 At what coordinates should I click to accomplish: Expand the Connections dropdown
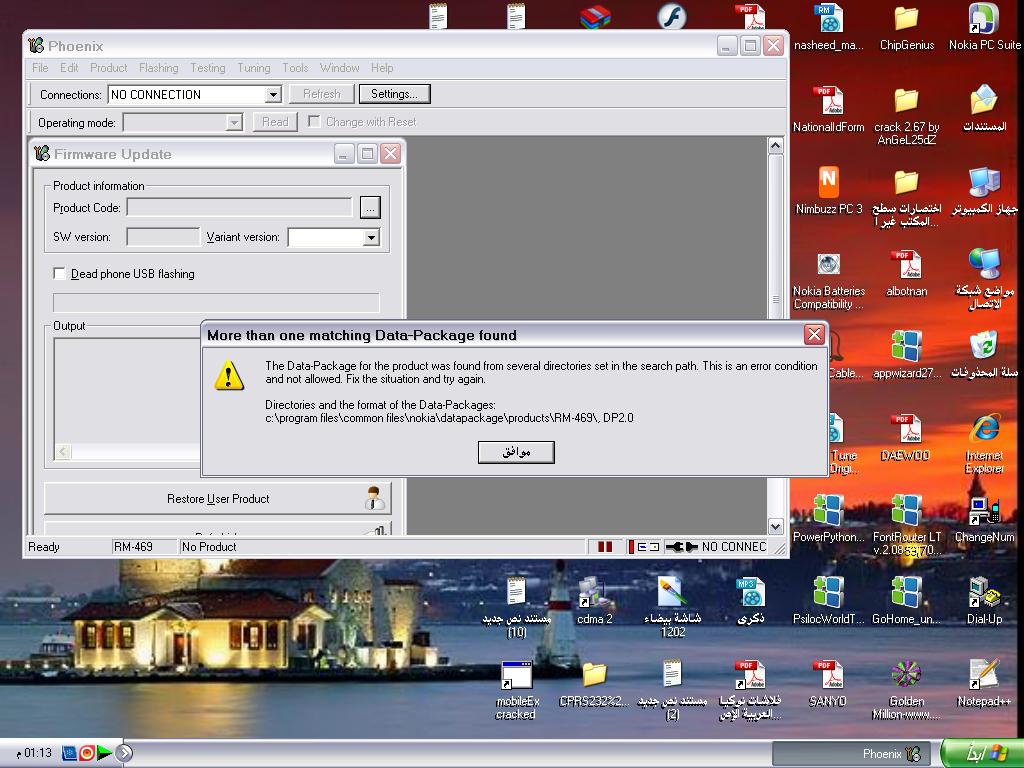[x=274, y=95]
